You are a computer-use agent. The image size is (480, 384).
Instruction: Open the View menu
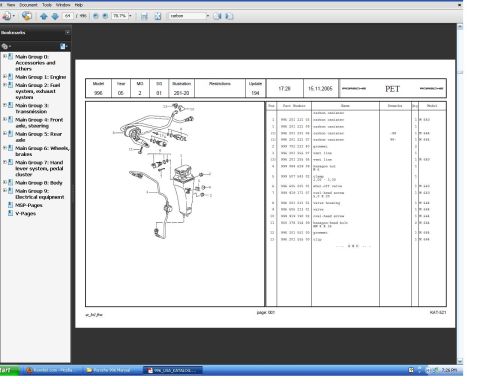[11, 5]
